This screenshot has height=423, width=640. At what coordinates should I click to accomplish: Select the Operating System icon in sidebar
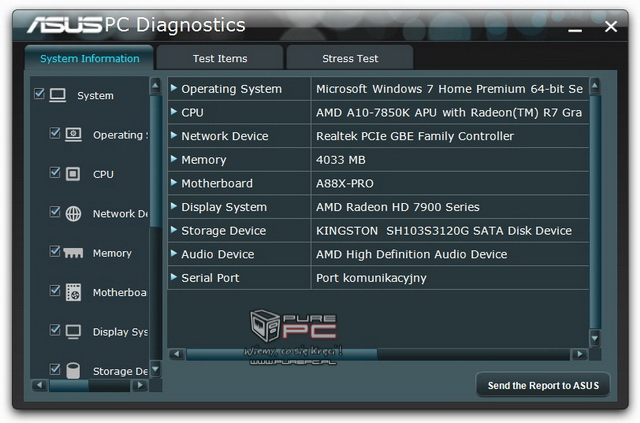point(73,134)
